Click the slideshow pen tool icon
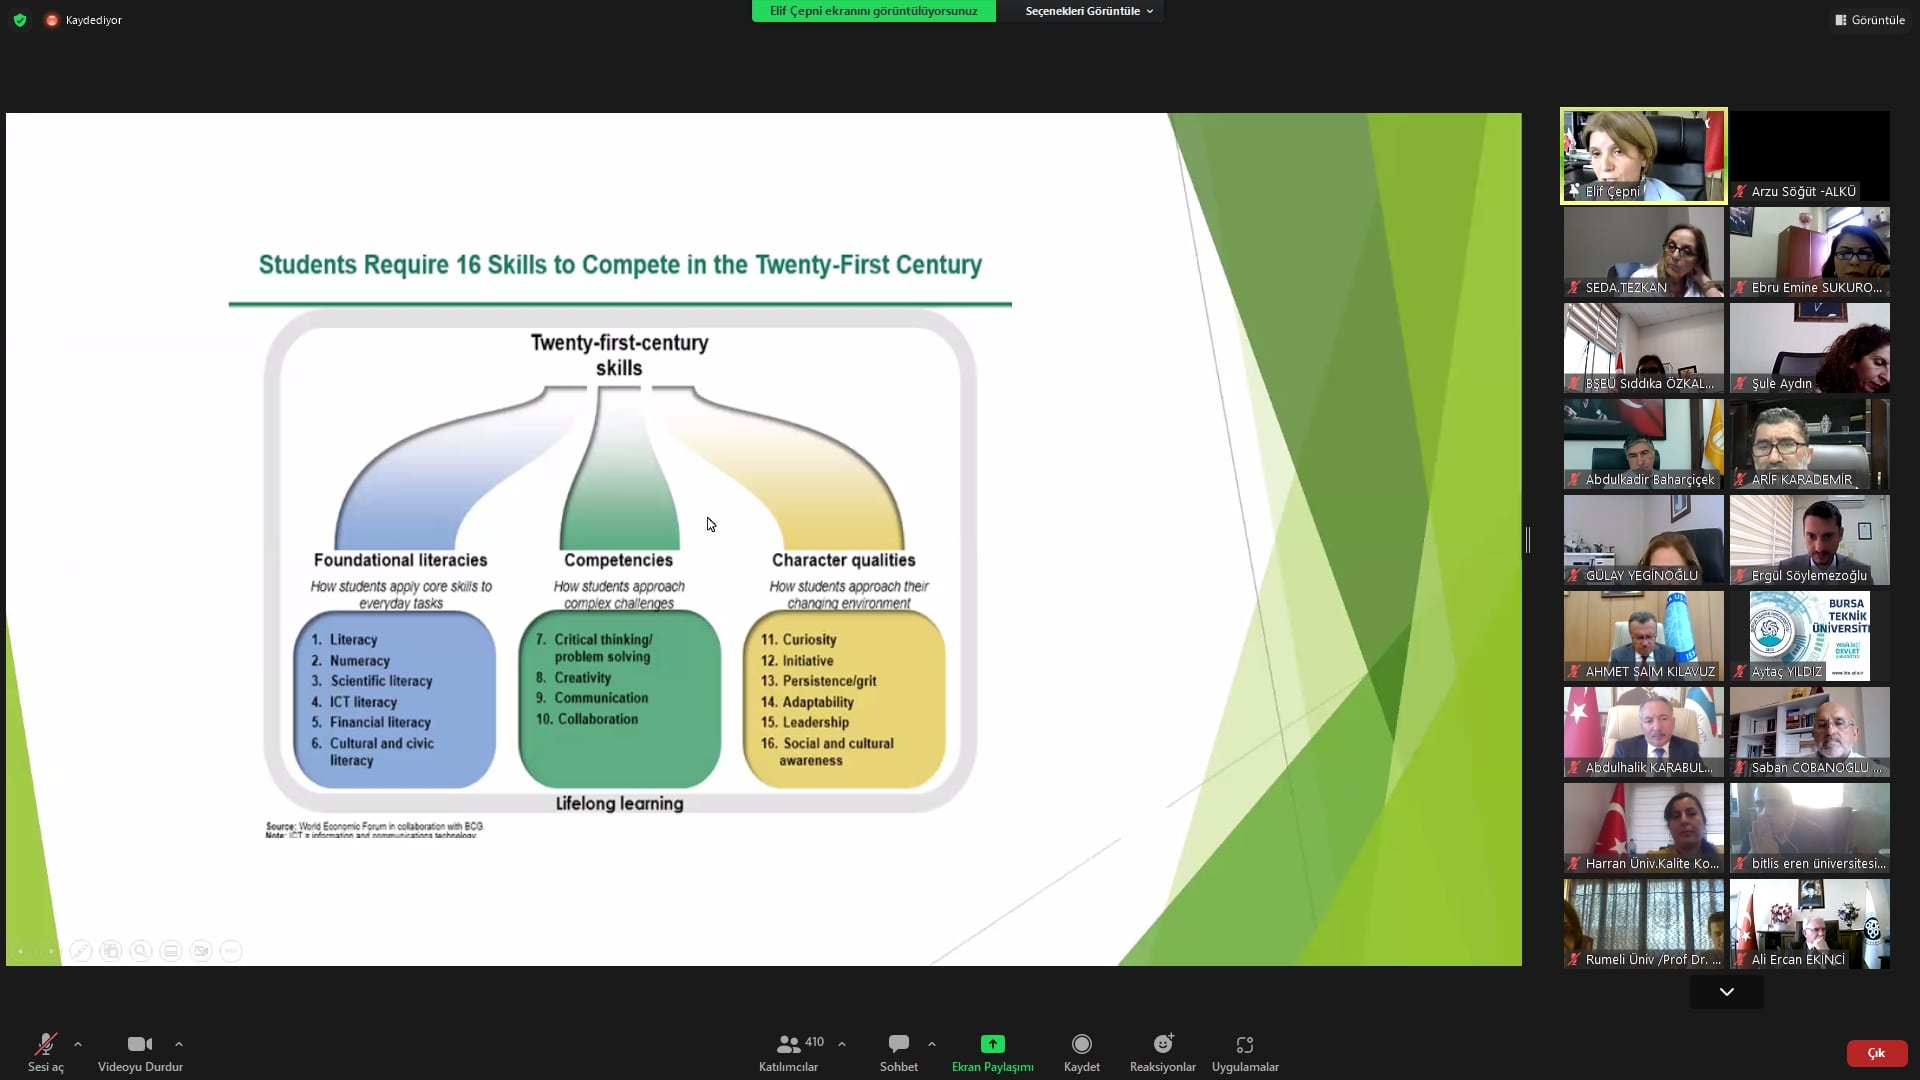Image resolution: width=1920 pixels, height=1080 pixels. coord(81,951)
